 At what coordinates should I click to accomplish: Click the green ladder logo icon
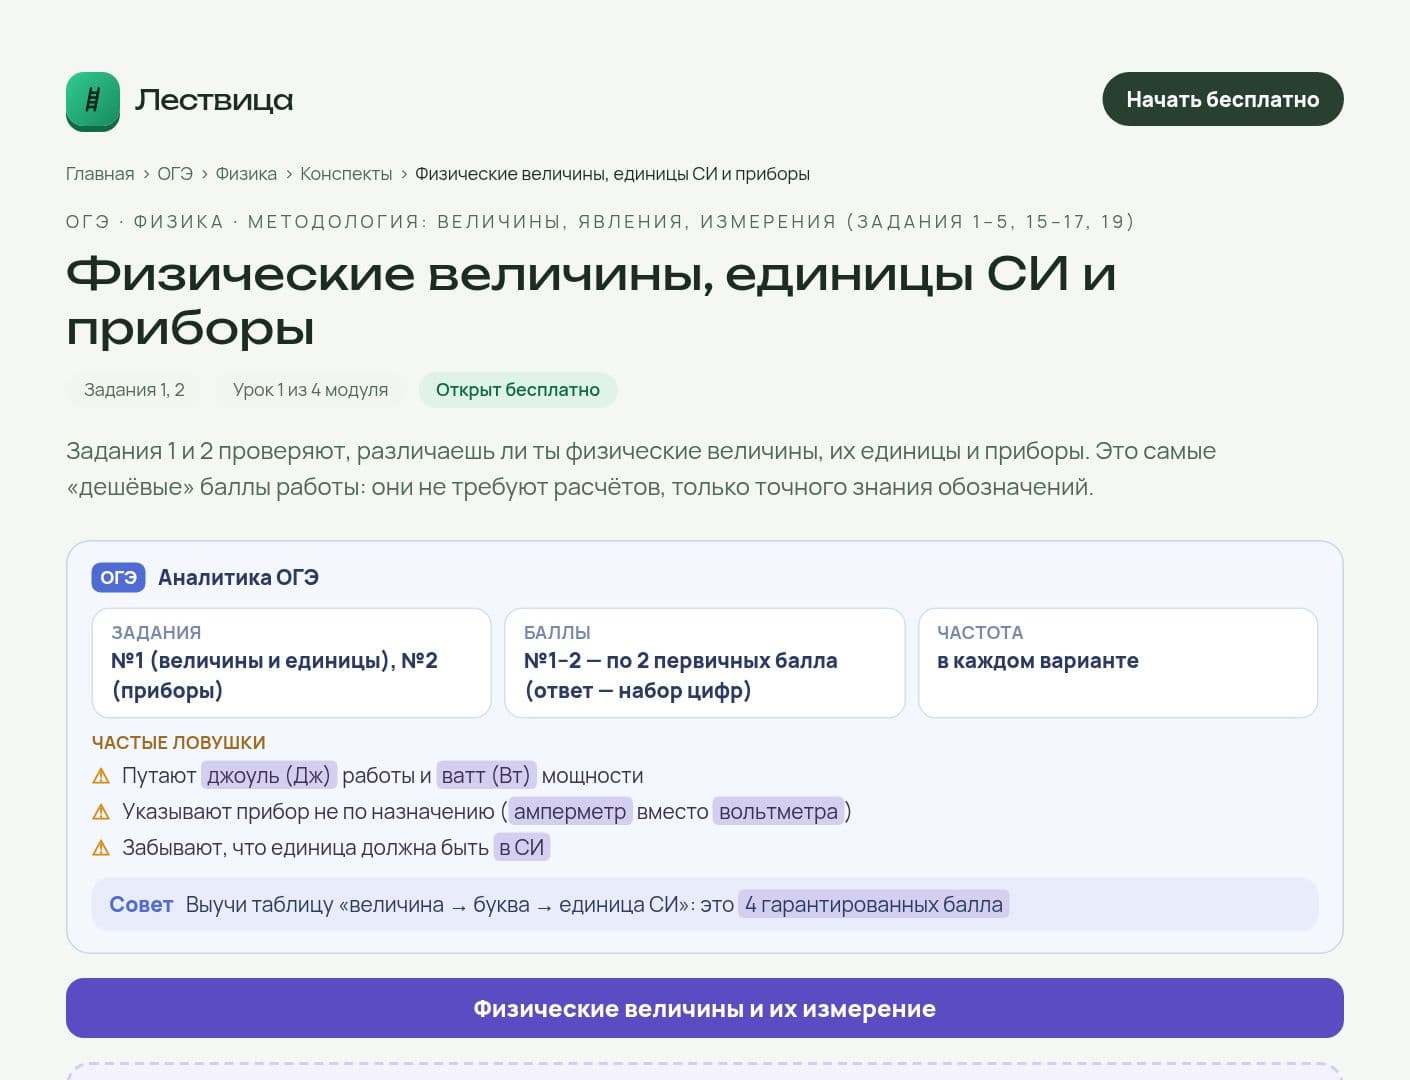93,101
